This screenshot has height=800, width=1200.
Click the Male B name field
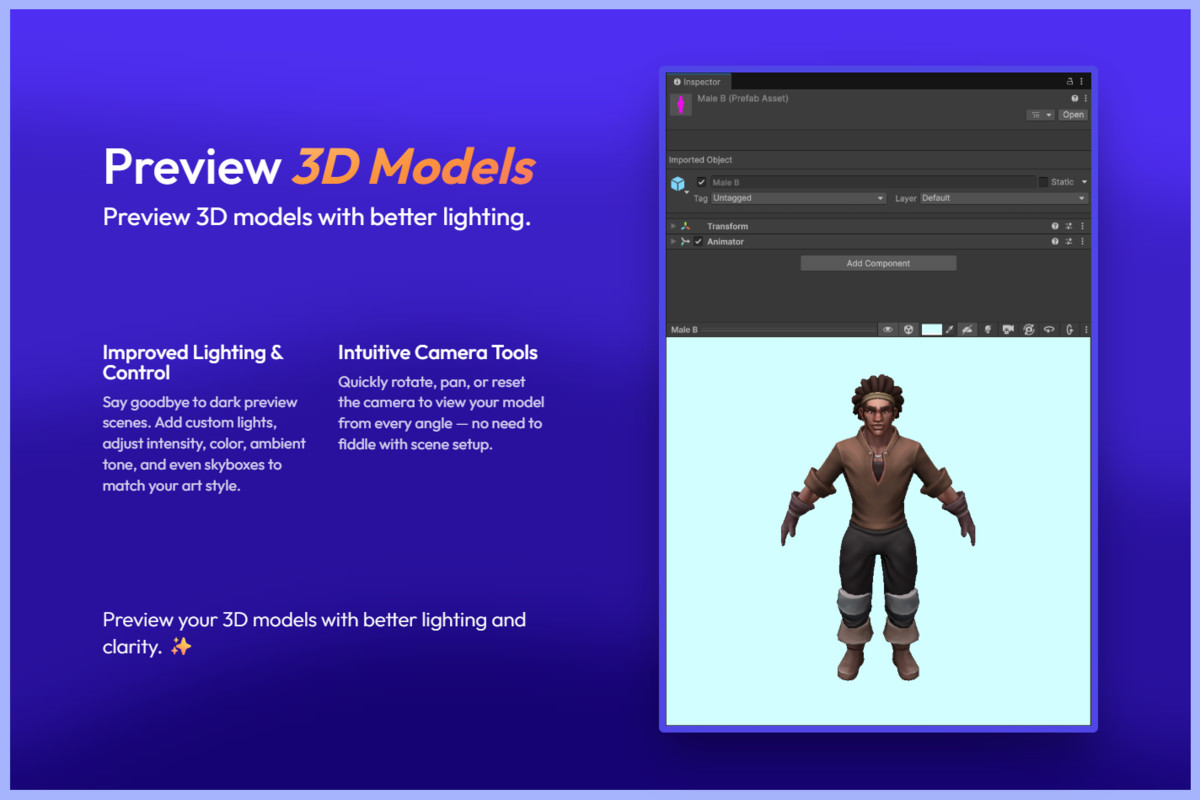(873, 182)
